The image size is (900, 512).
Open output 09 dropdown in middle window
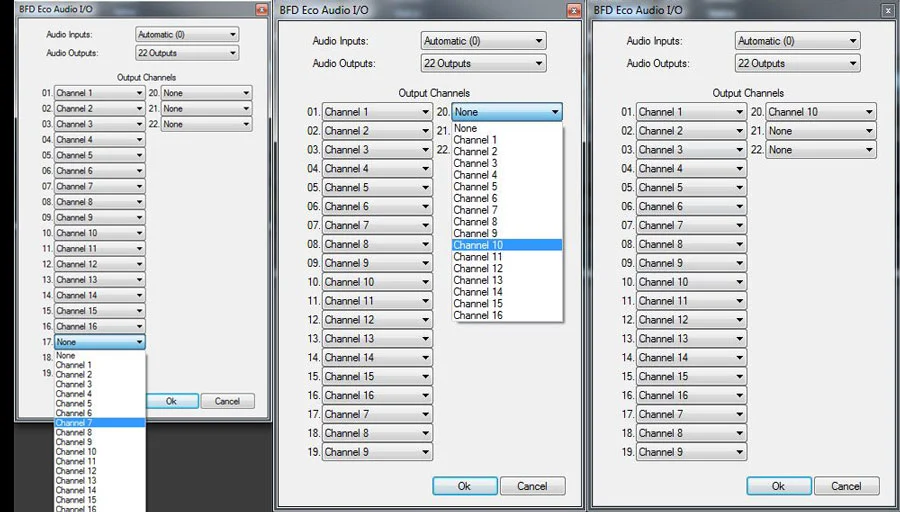377,263
